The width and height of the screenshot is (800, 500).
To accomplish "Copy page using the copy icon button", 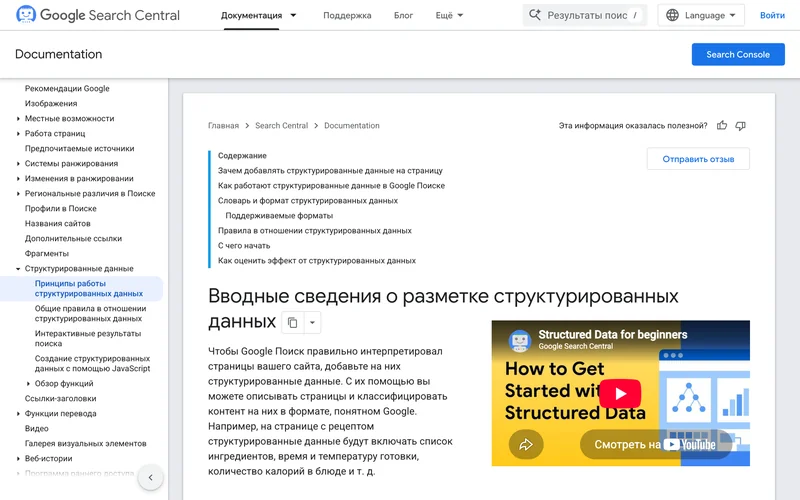I will (x=292, y=322).
